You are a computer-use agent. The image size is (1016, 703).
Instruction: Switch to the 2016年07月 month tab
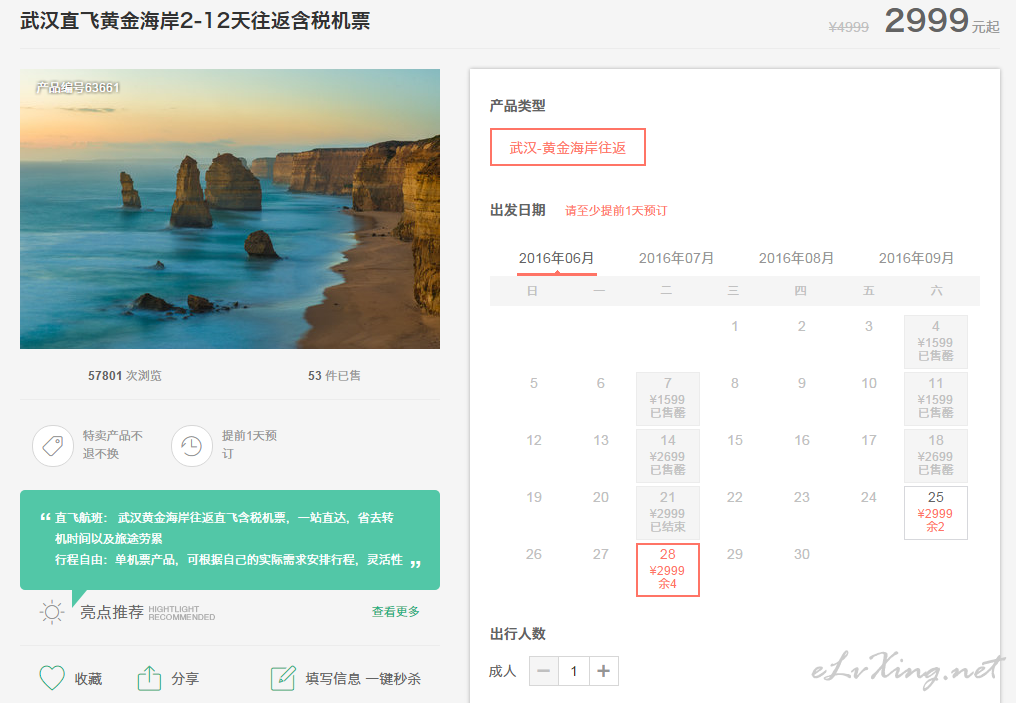pos(676,259)
